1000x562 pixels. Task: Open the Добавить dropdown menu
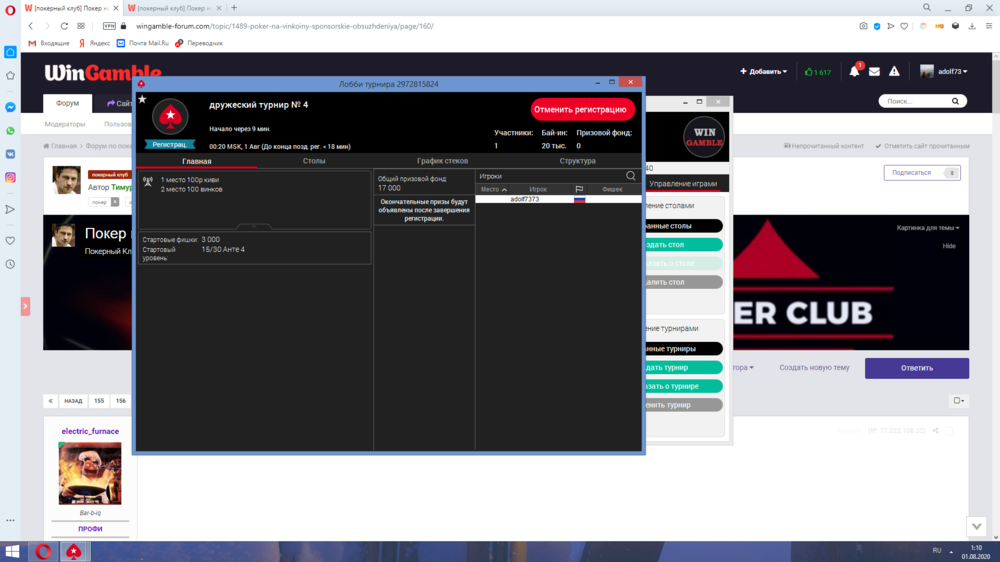coord(763,72)
